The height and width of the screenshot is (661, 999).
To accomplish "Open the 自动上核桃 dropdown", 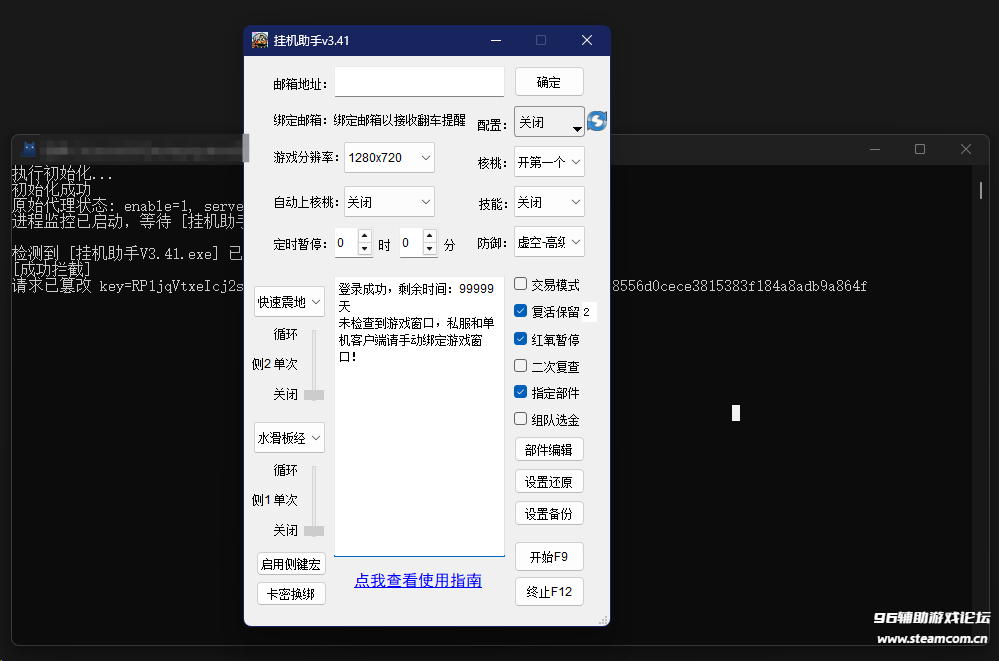I will [x=389, y=202].
